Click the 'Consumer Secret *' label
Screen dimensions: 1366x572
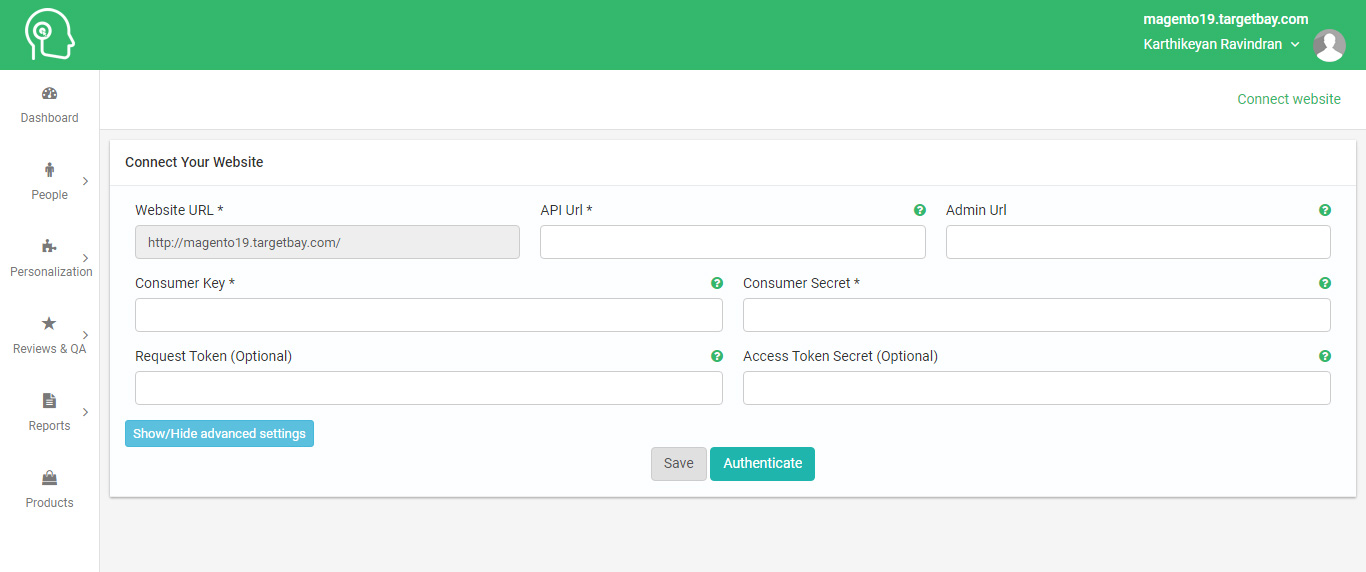tap(801, 283)
